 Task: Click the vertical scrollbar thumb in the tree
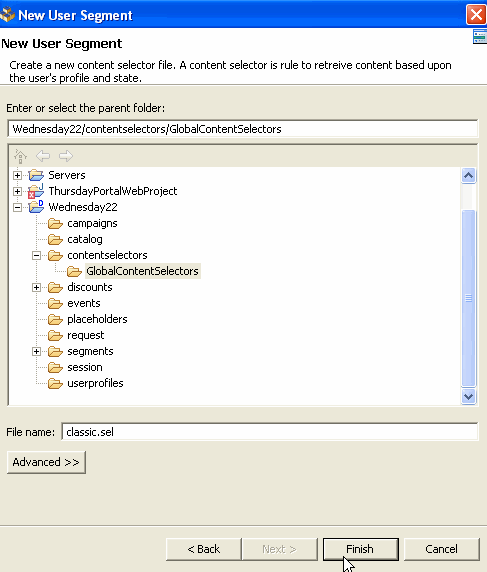(x=468, y=298)
